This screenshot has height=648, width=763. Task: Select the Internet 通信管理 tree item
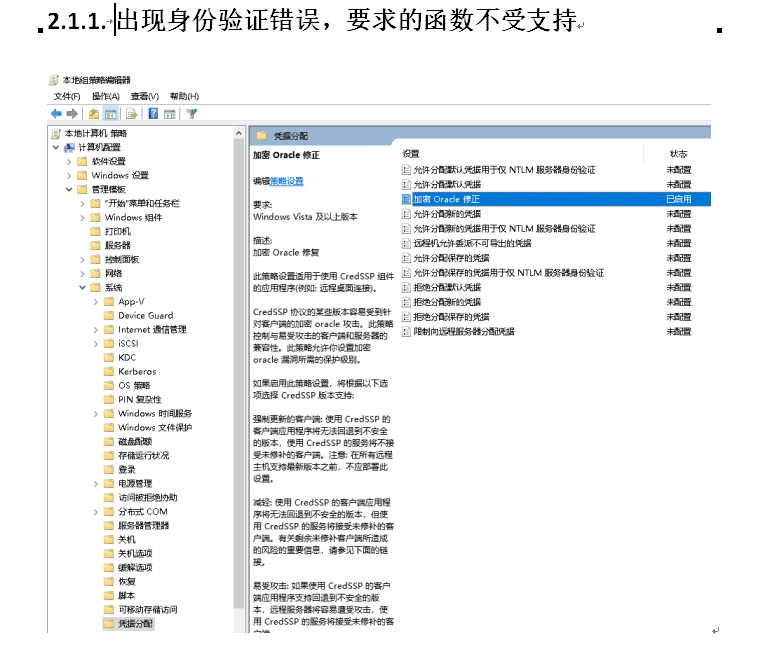click(152, 329)
